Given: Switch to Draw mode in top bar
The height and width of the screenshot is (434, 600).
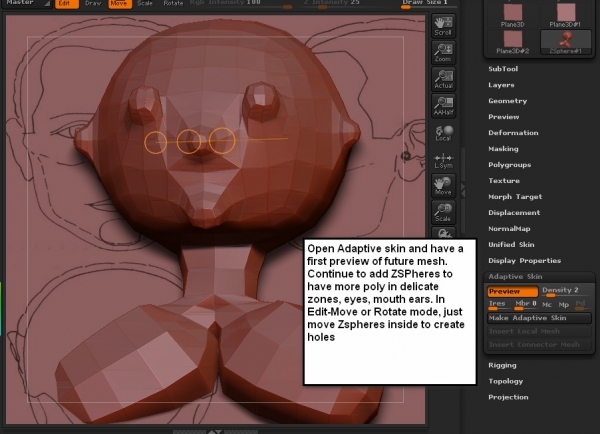Looking at the screenshot, I should pos(93,3).
